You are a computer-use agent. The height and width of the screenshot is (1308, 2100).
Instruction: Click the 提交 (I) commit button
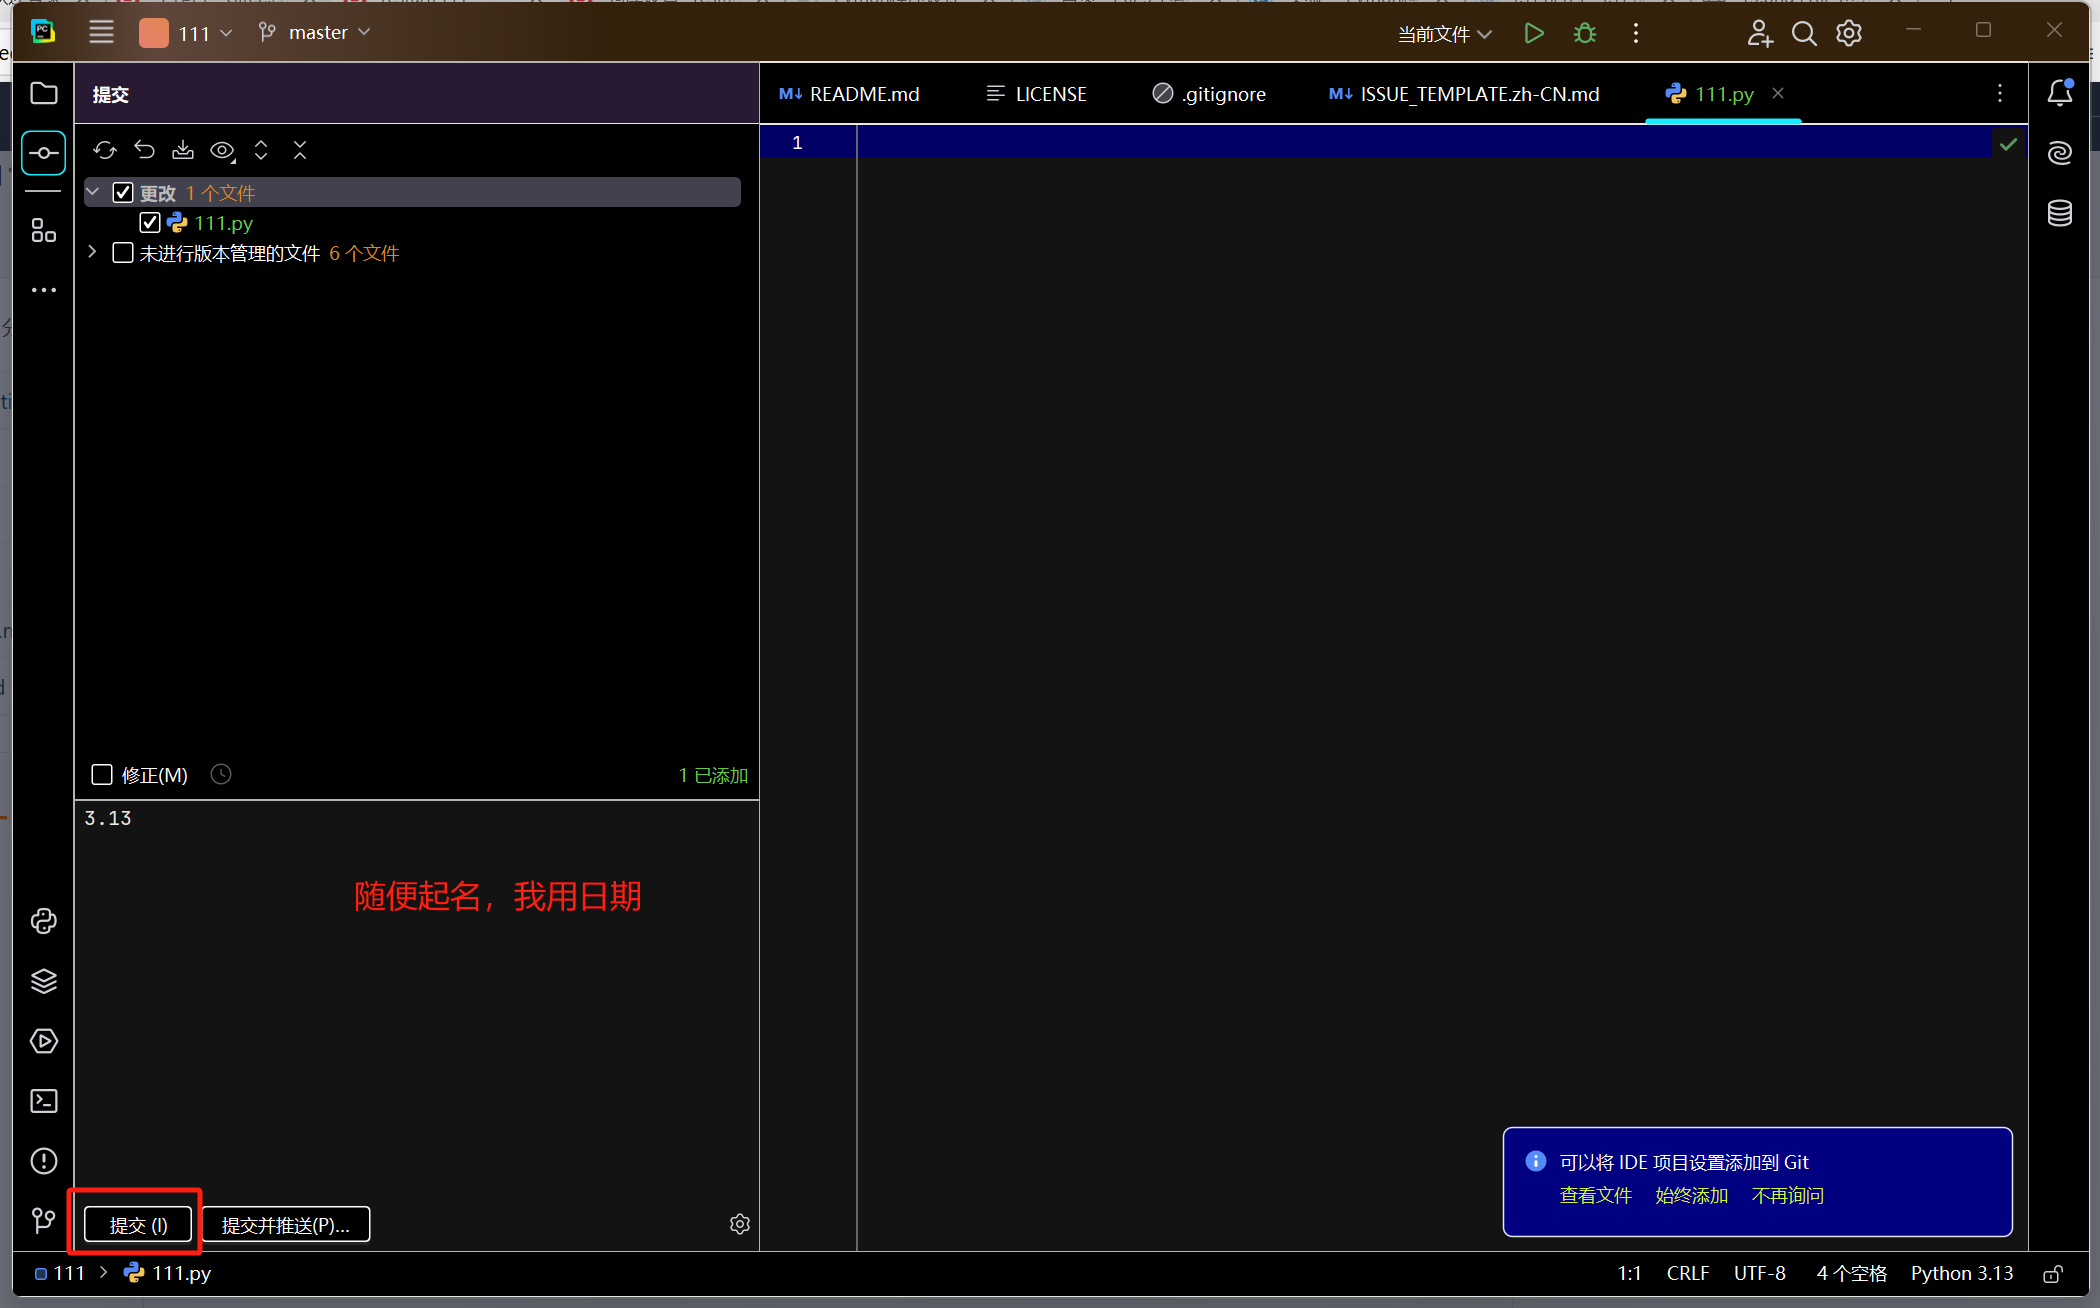(138, 1225)
